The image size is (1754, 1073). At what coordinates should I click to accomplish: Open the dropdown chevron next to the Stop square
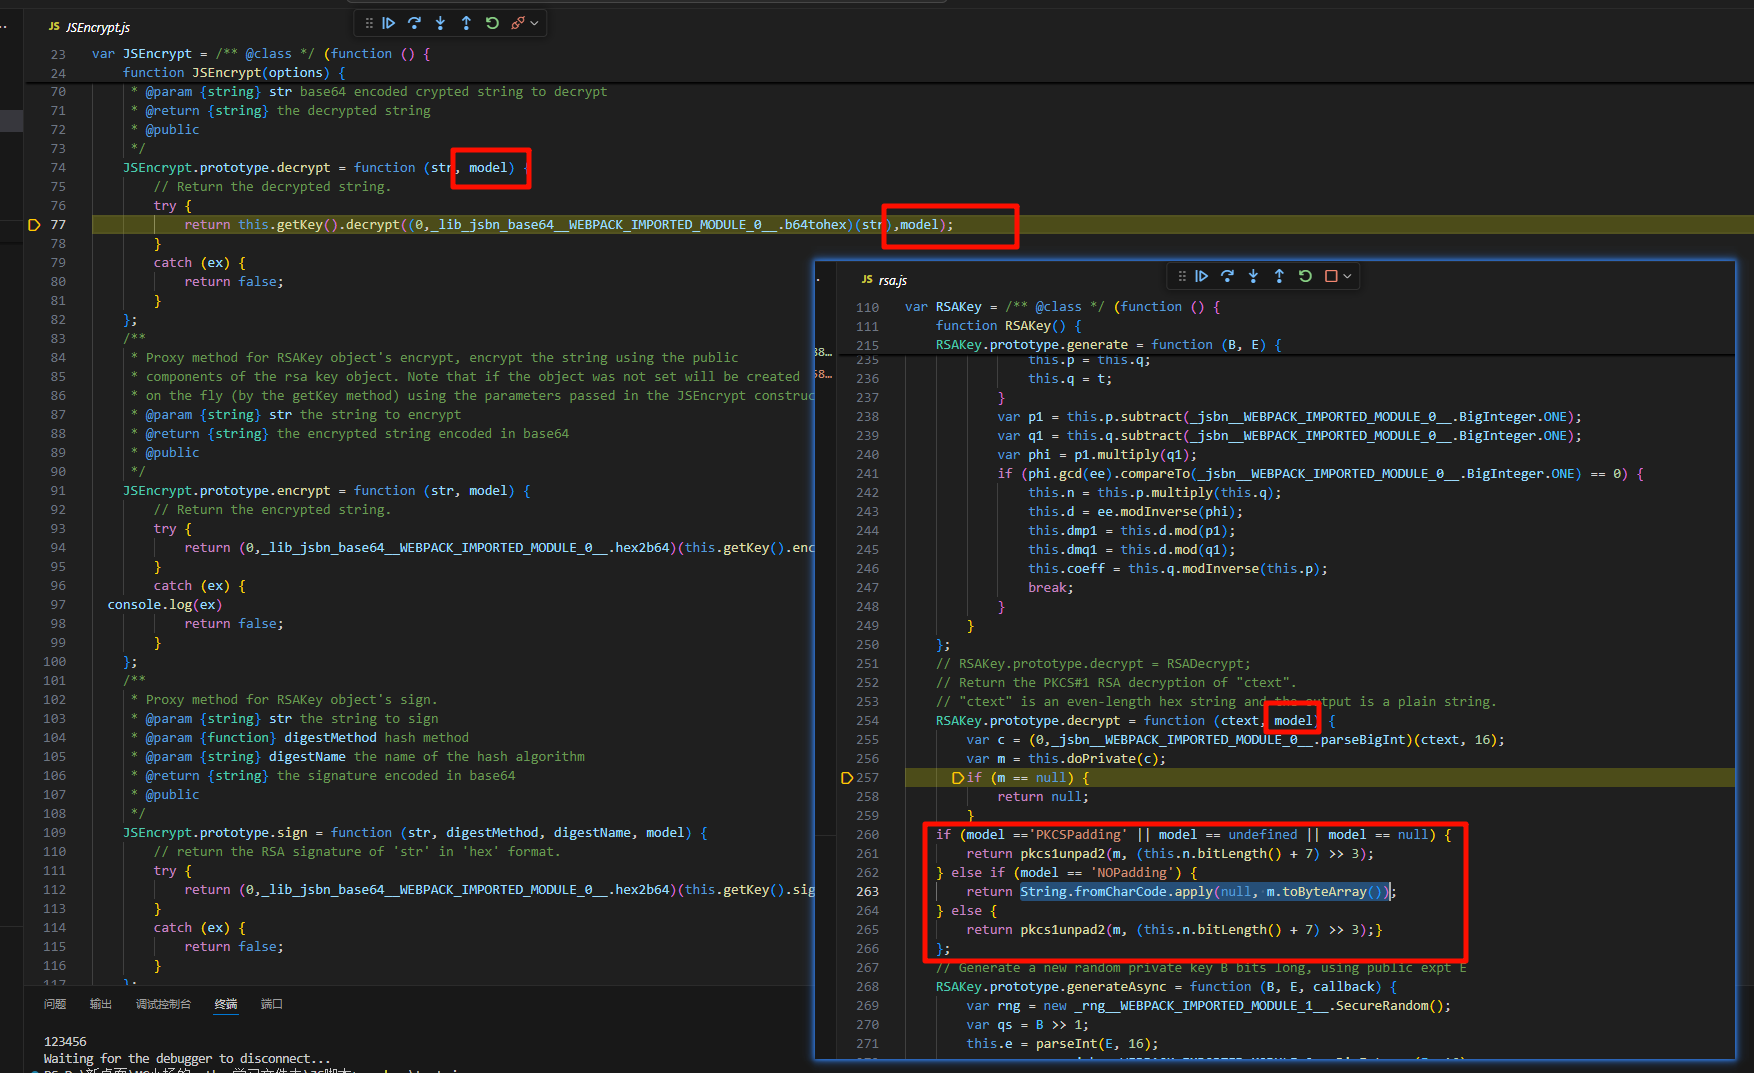tap(1348, 276)
